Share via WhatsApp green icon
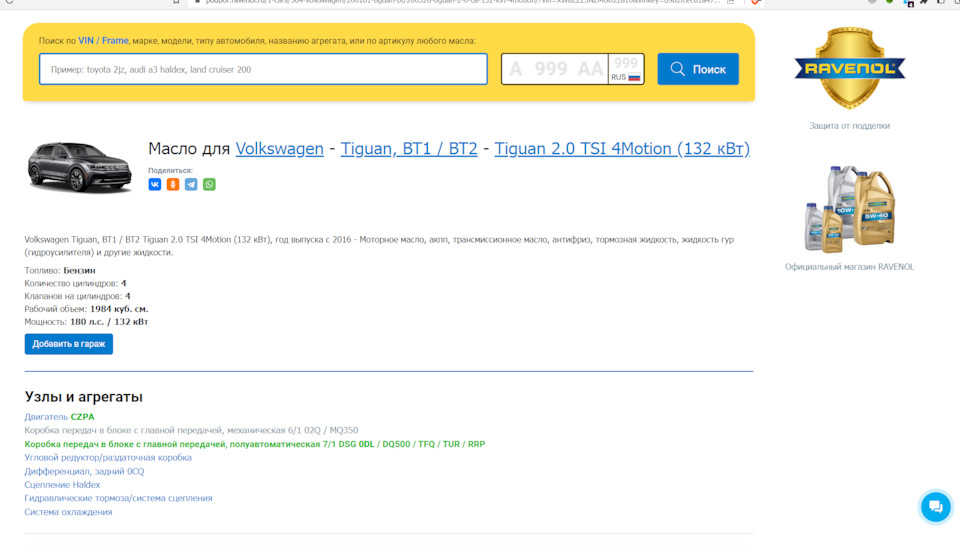This screenshot has width=960, height=545. (209, 184)
